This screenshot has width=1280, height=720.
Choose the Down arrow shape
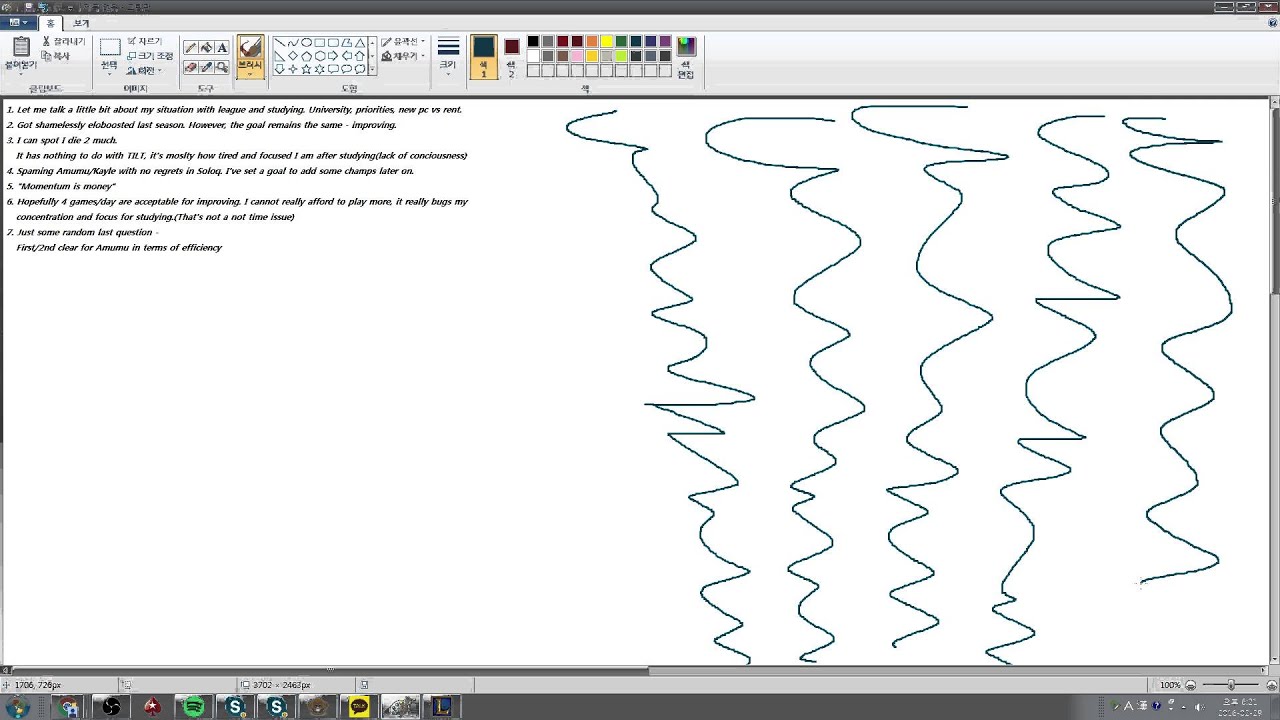(280, 69)
